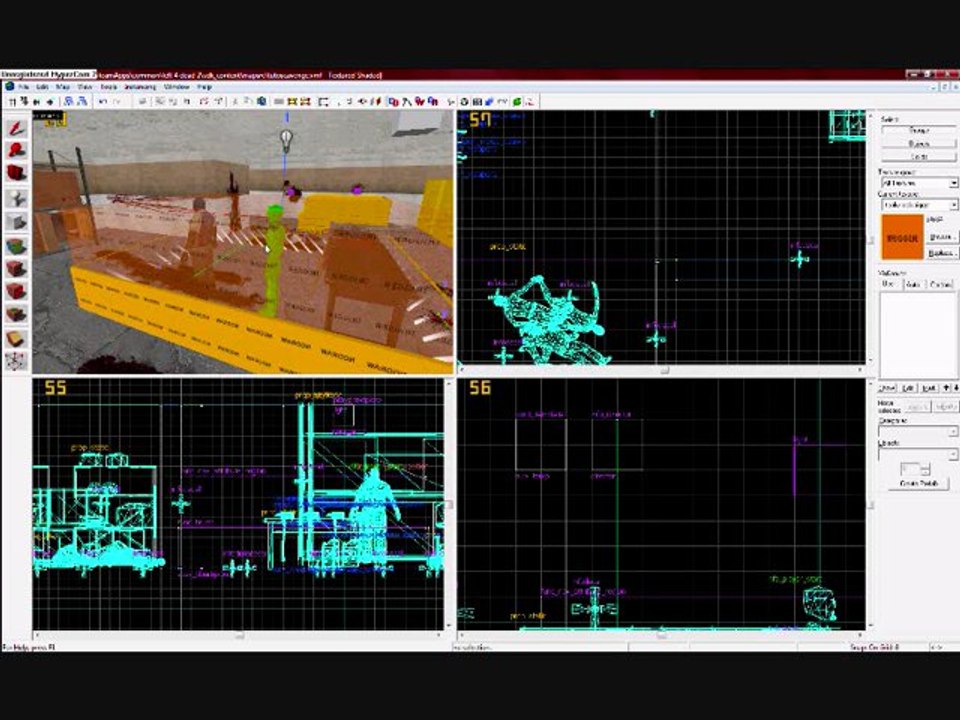Open the Tools menu
The width and height of the screenshot is (960, 720).
click(108, 87)
